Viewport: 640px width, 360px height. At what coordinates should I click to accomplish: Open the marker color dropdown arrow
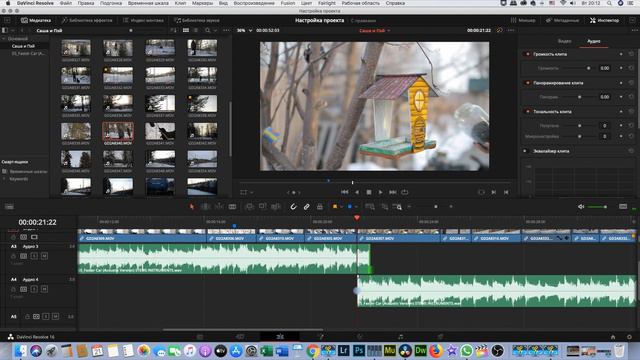356,207
